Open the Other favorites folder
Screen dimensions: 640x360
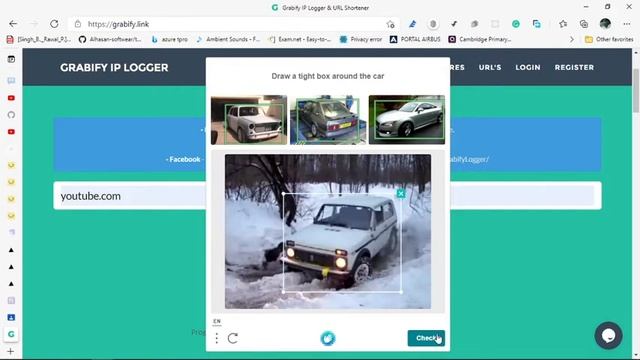pos(609,39)
